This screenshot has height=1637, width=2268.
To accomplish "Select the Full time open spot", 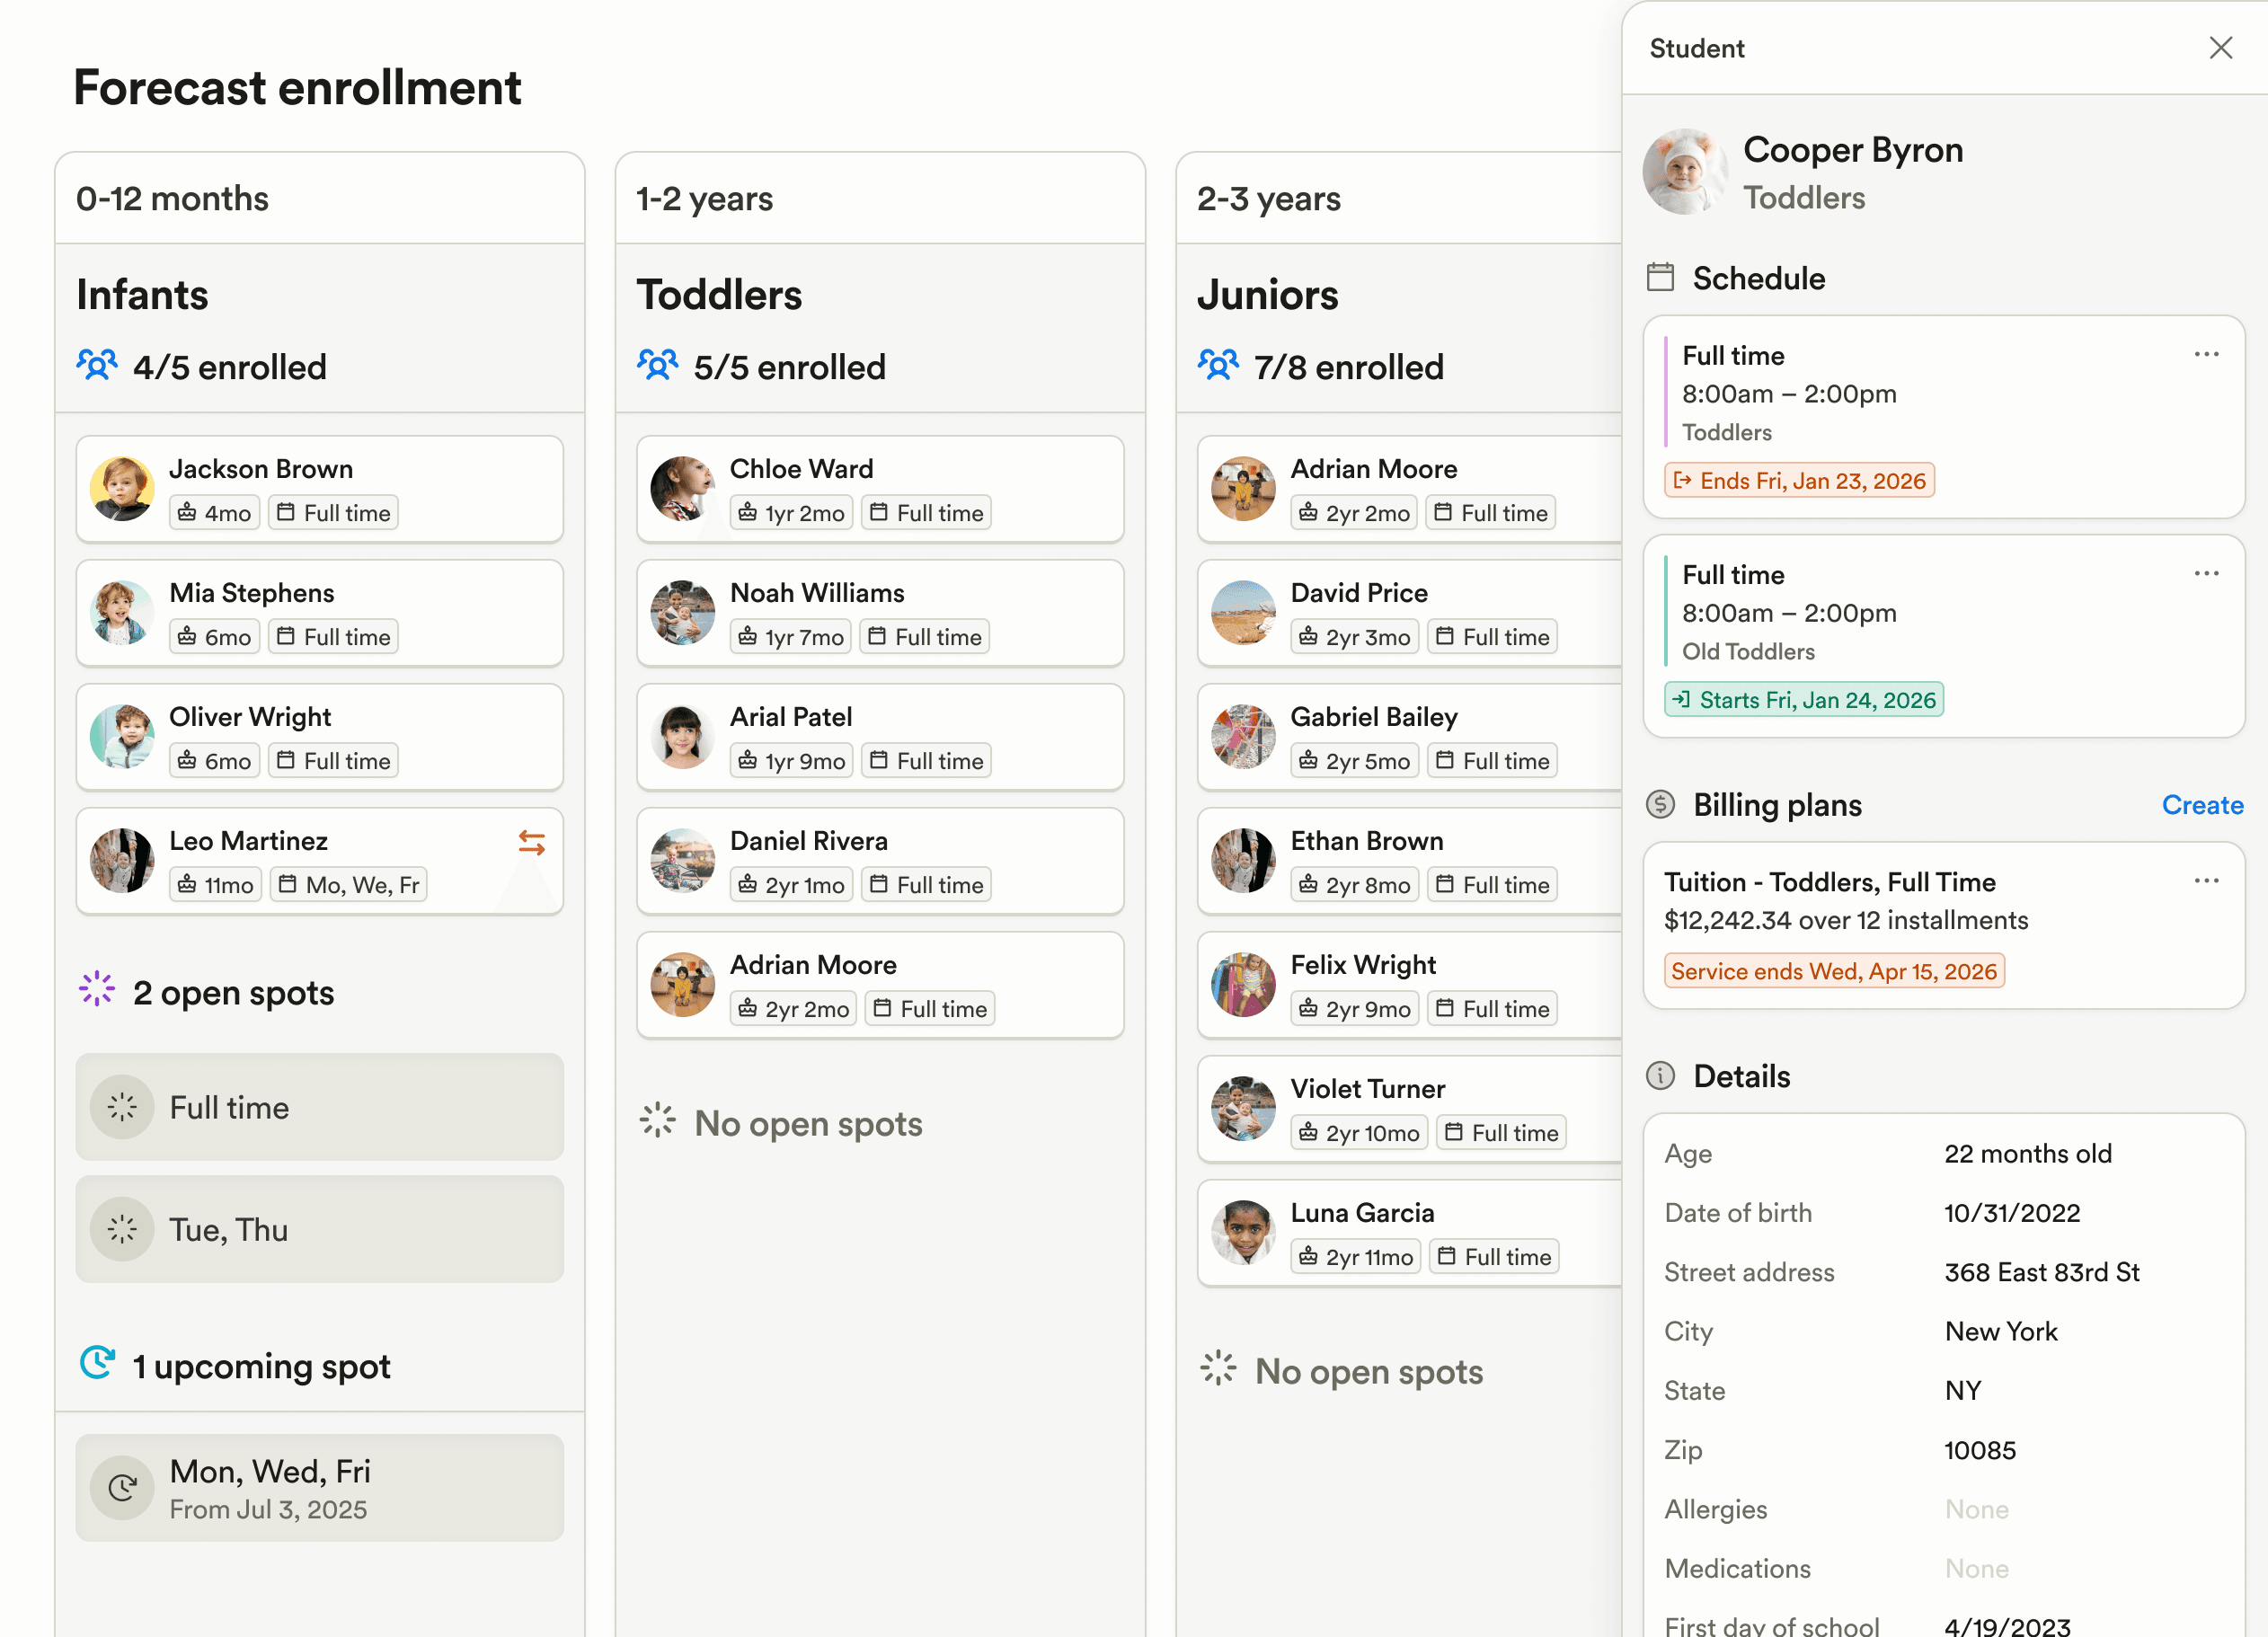I will (x=319, y=1107).
